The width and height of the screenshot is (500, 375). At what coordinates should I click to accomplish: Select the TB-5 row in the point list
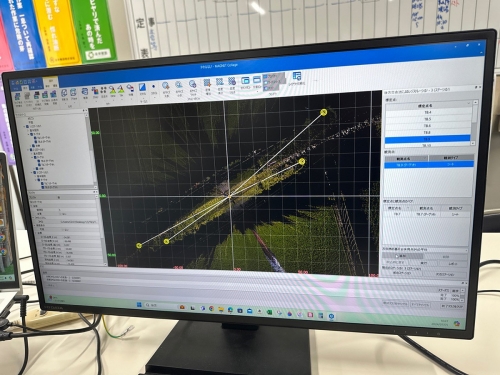point(428,119)
